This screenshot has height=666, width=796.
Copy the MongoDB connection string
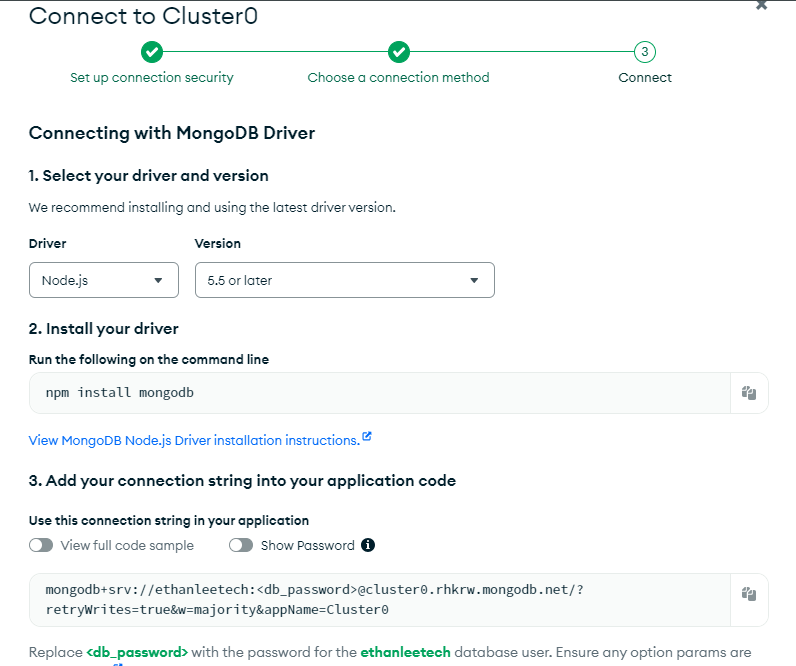coord(748,594)
